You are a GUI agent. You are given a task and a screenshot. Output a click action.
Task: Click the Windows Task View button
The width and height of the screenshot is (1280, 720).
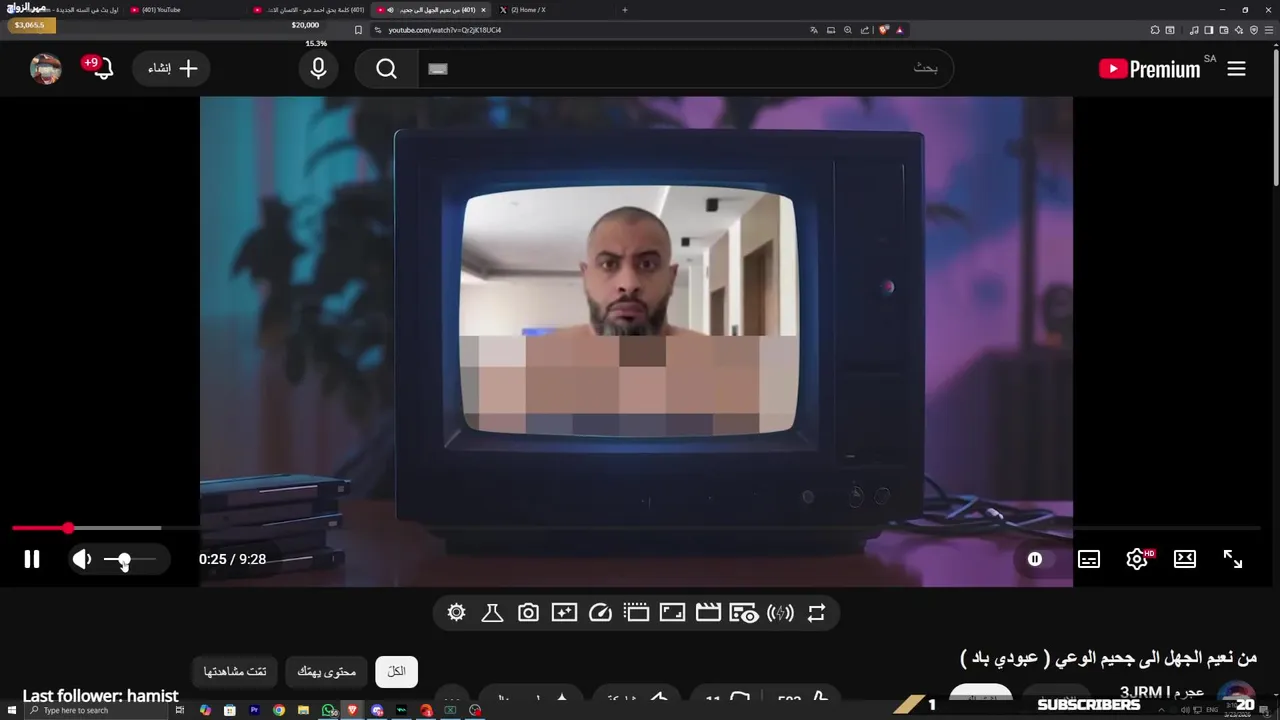click(x=180, y=710)
